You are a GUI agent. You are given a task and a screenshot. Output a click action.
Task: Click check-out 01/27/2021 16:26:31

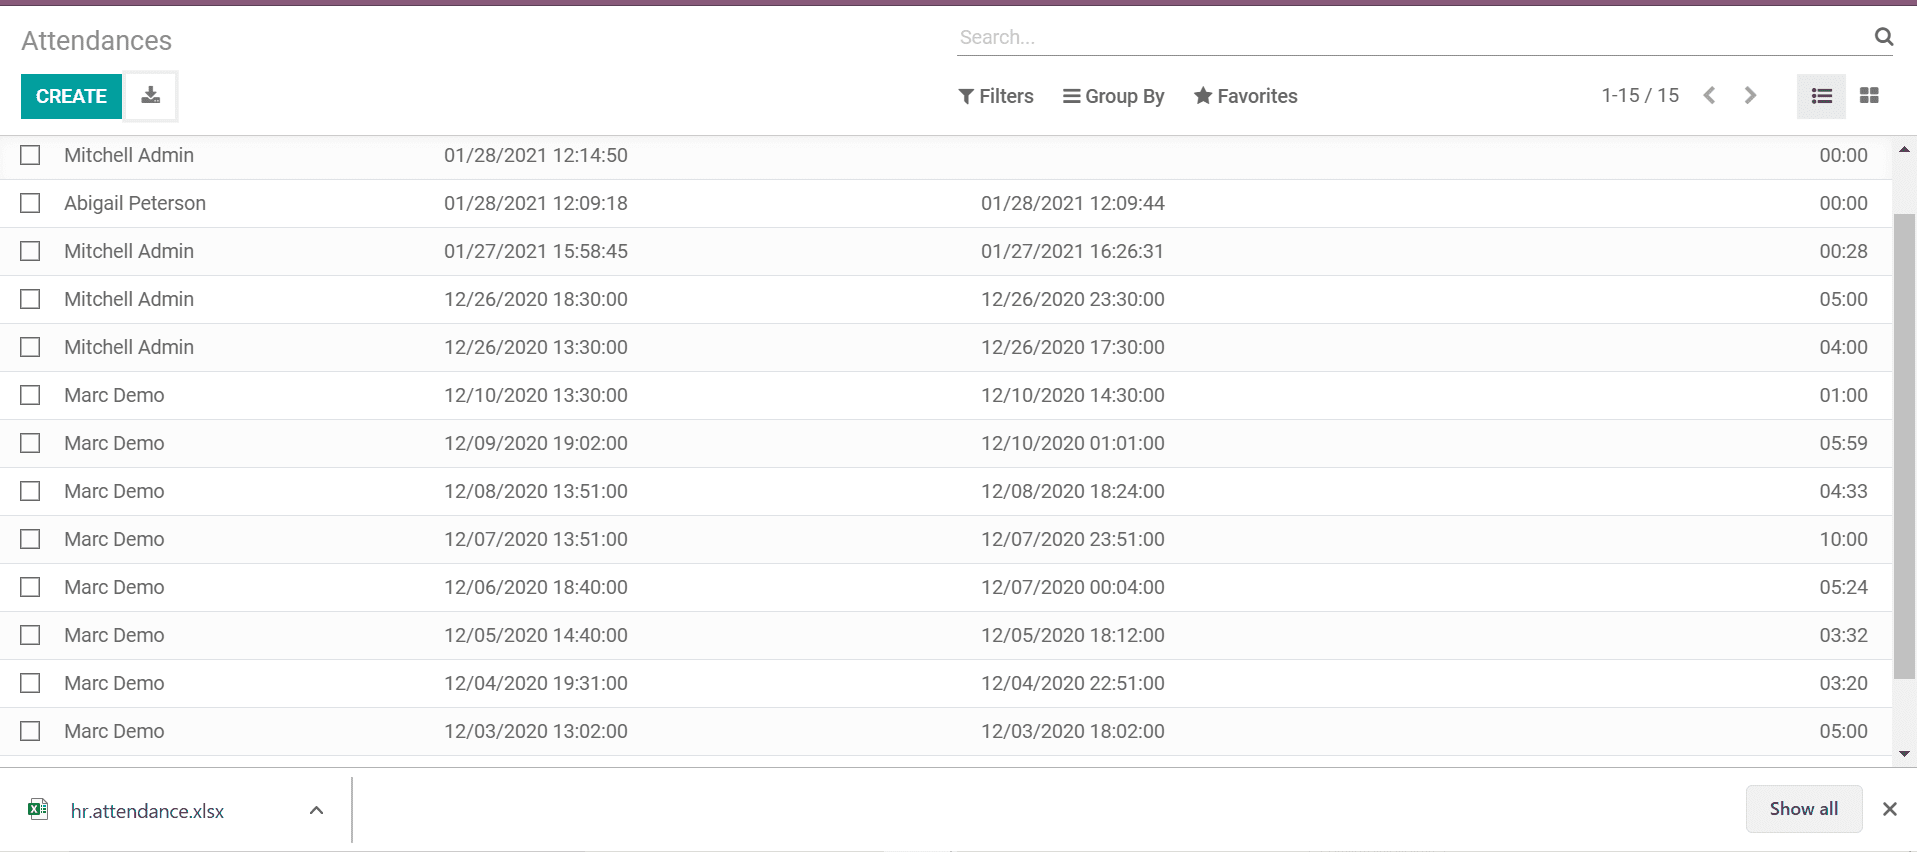click(x=1072, y=251)
